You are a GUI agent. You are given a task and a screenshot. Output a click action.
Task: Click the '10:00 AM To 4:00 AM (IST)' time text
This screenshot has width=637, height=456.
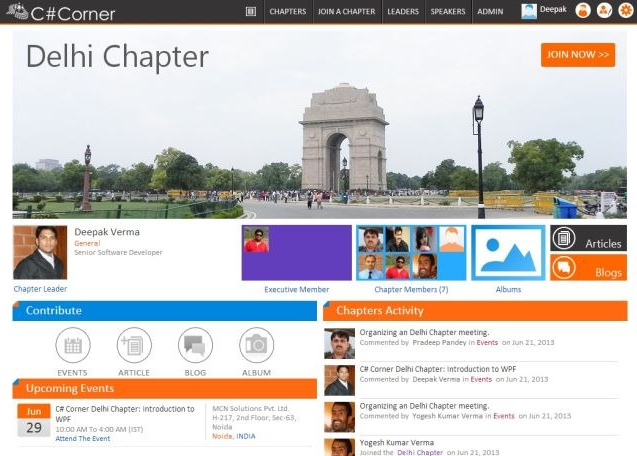tap(99, 429)
